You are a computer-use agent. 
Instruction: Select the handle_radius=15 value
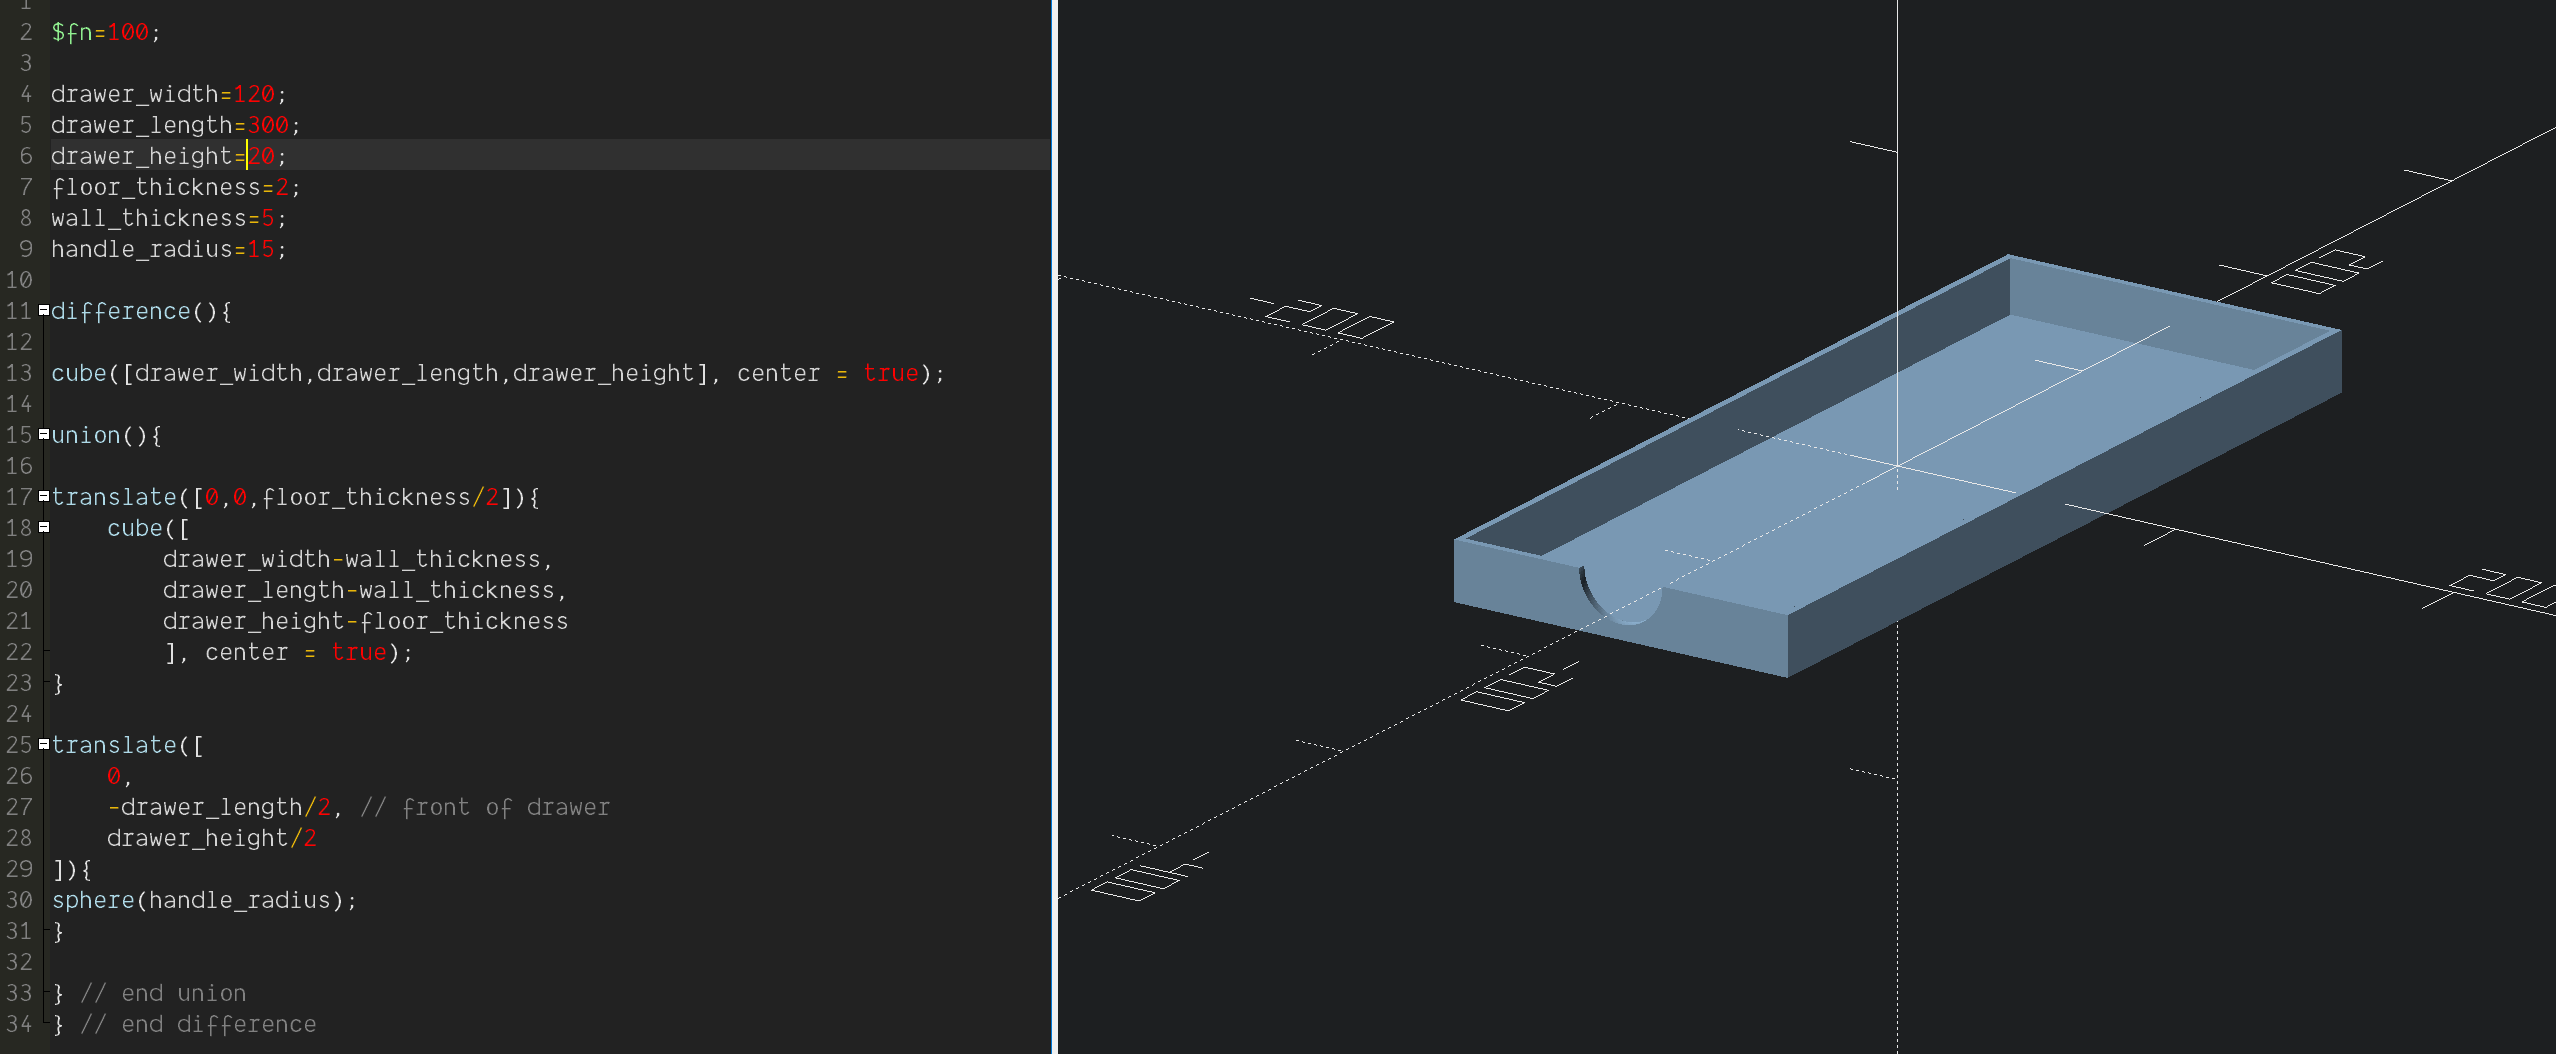click(263, 249)
